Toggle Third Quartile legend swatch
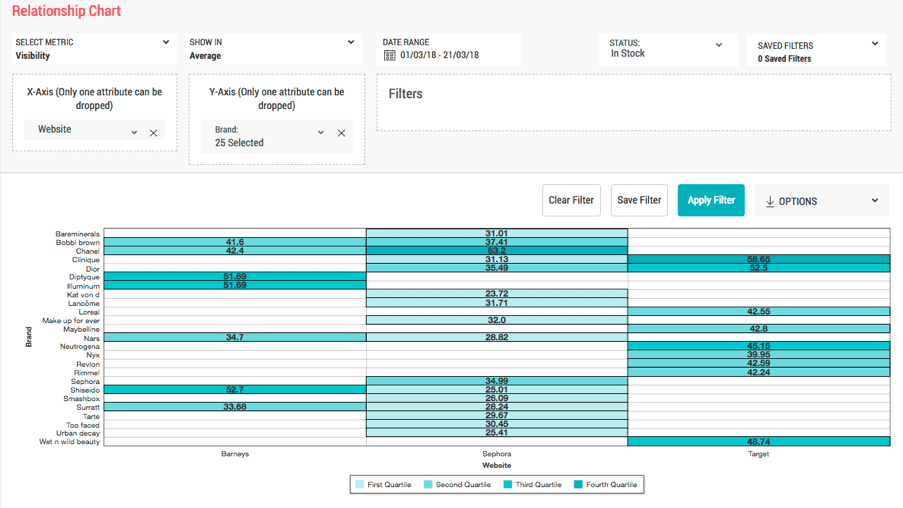The height and width of the screenshot is (508, 903). pos(507,484)
